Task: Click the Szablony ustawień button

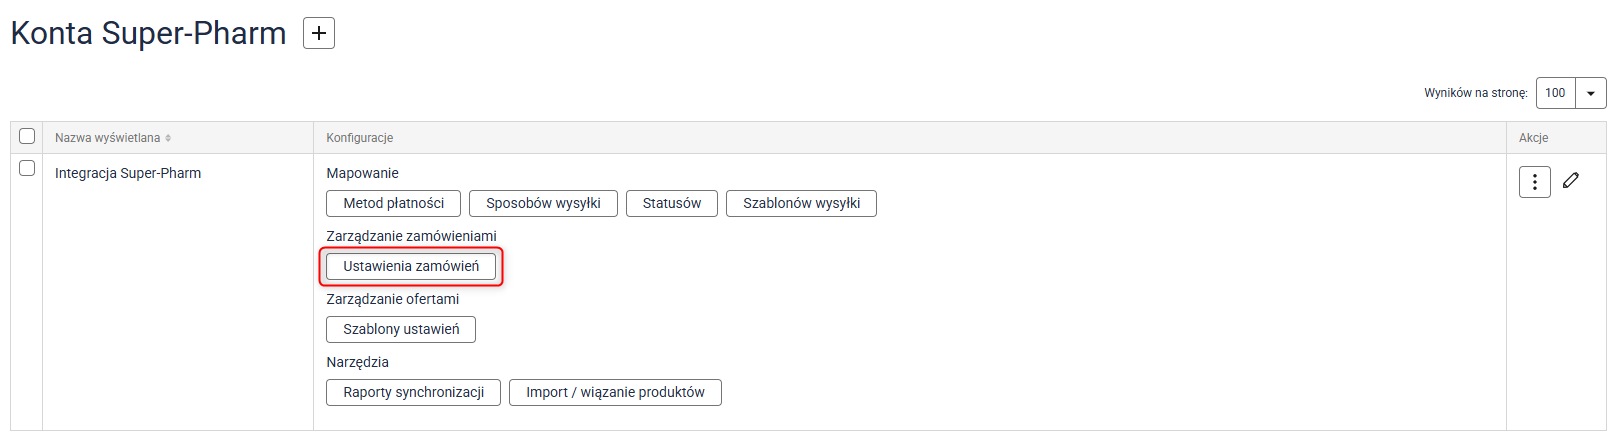Action: pyautogui.click(x=401, y=329)
